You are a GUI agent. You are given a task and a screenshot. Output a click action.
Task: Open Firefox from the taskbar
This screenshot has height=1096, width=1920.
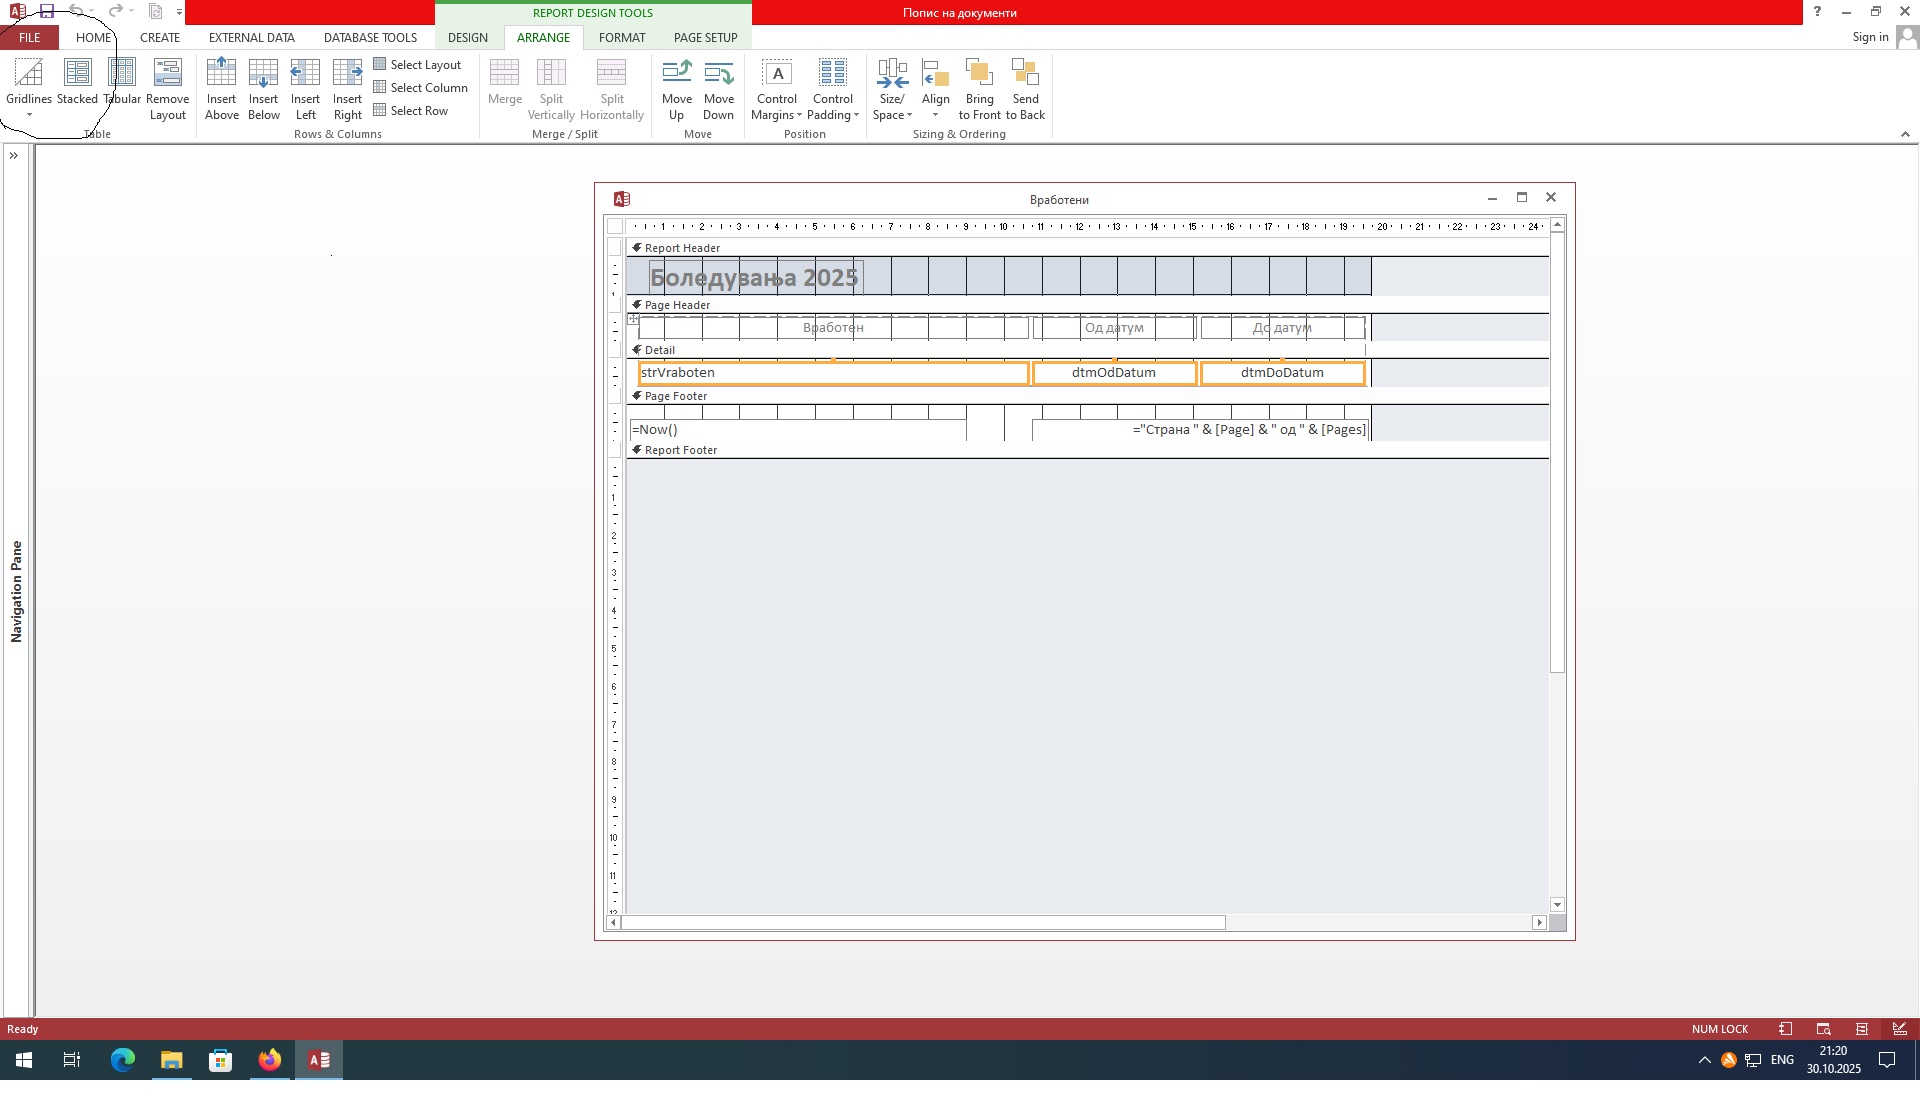(x=269, y=1060)
